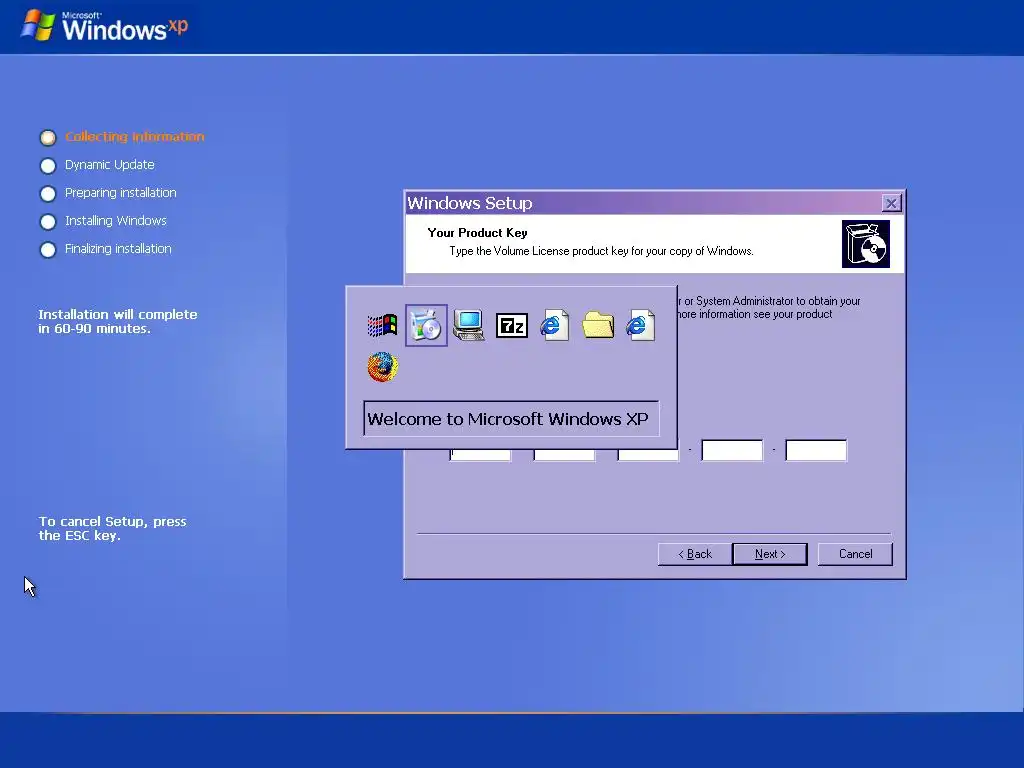Switch to the 7z app icon

[512, 325]
